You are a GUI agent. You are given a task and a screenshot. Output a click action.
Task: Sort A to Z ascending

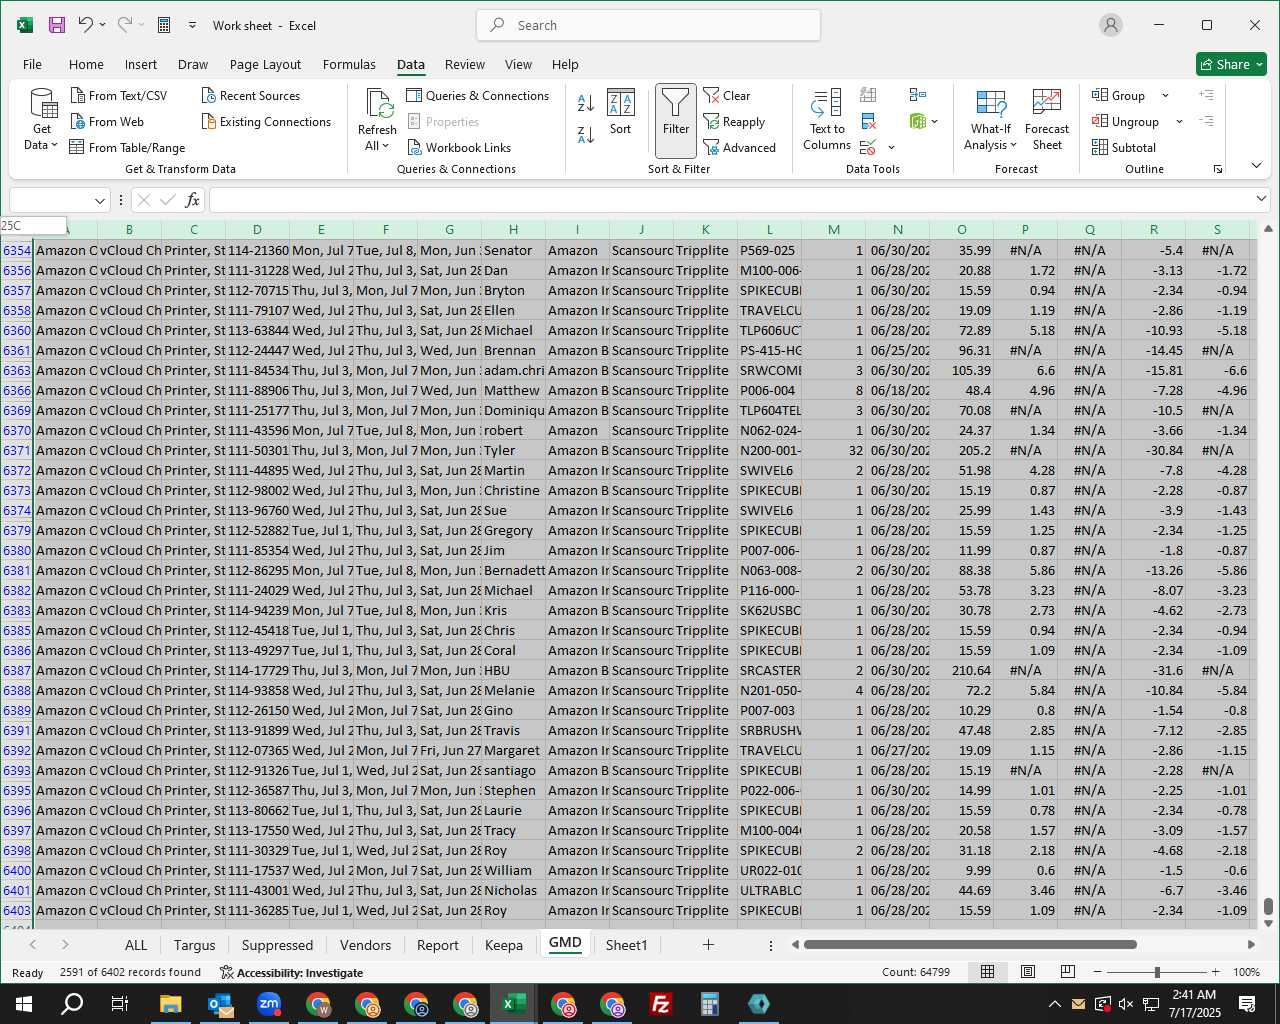[586, 101]
